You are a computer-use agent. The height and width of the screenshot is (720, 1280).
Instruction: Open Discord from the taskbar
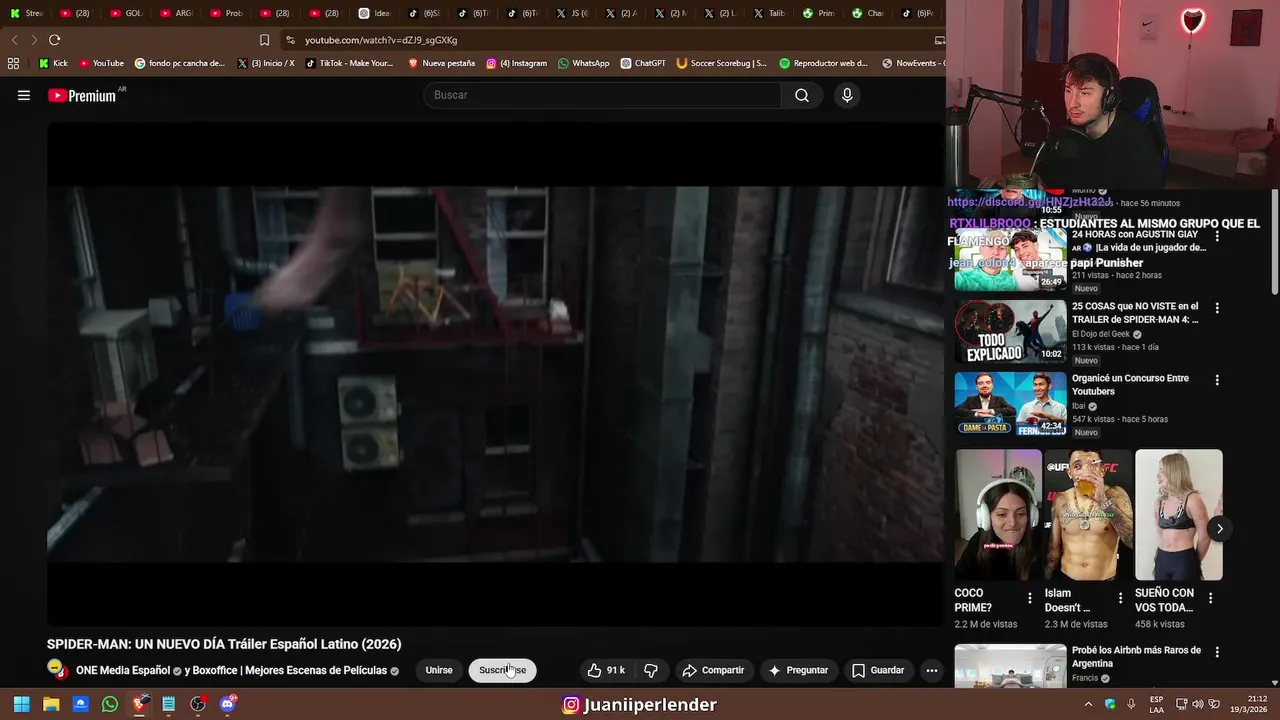pos(228,704)
